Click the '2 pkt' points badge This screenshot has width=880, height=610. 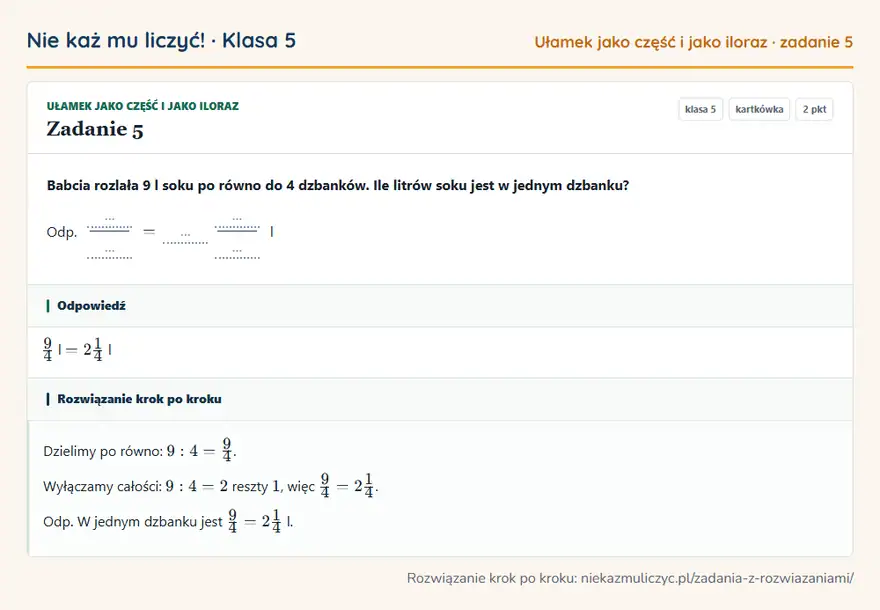coord(814,109)
